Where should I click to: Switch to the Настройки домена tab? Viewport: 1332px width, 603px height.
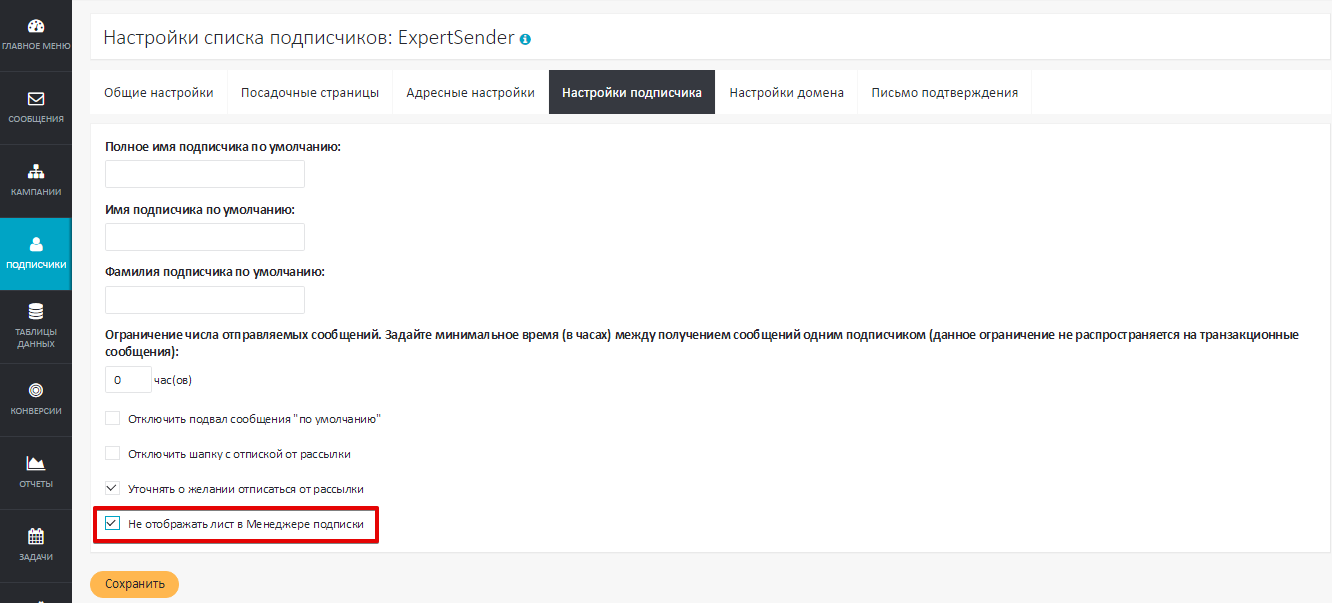[x=786, y=93]
